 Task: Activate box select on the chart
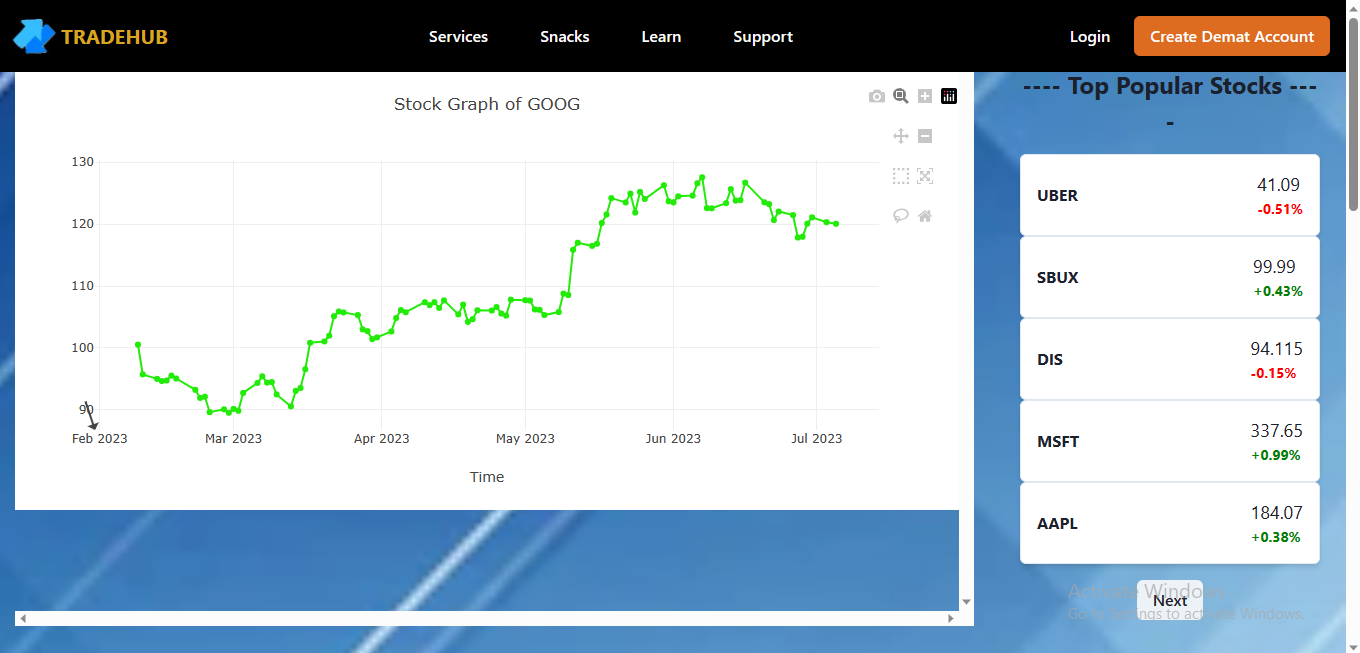(901, 175)
